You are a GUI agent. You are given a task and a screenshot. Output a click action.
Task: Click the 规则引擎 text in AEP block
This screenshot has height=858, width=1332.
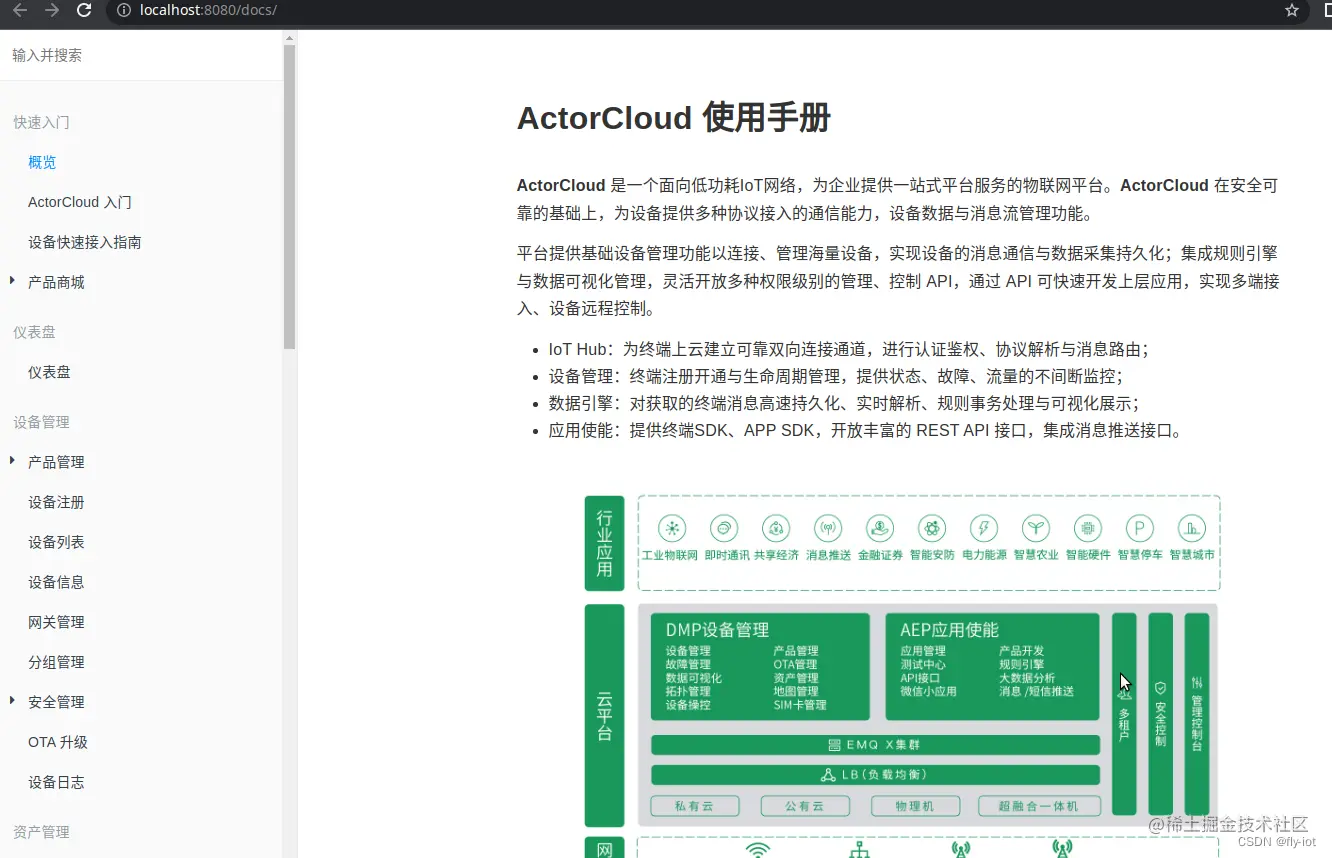click(1021, 664)
